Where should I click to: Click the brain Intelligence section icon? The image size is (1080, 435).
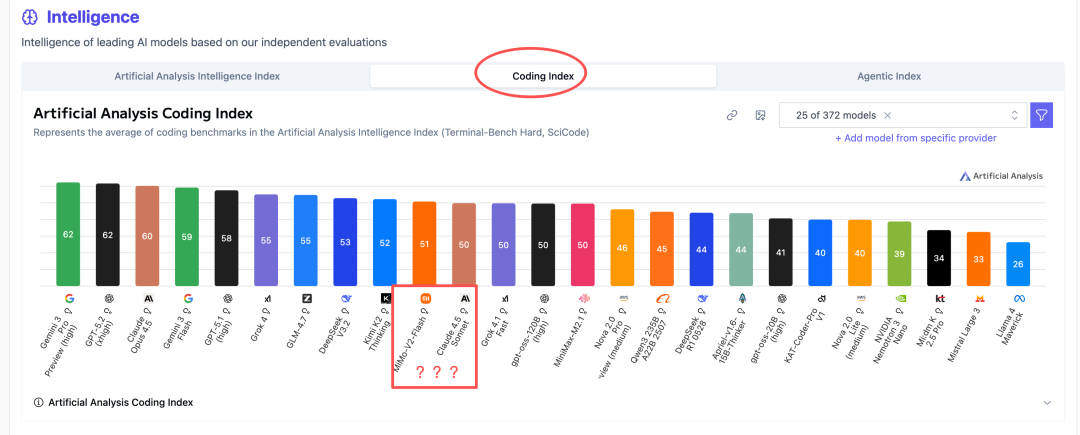[x=30, y=17]
